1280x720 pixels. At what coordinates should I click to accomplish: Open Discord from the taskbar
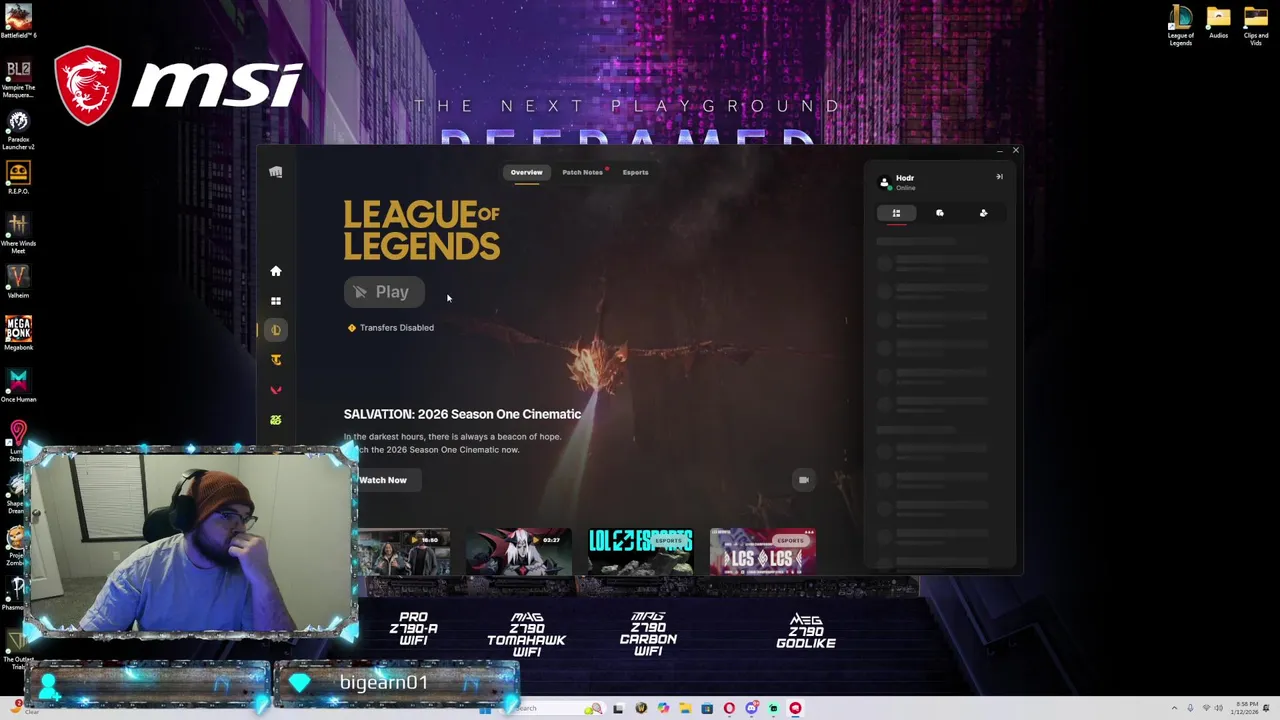click(x=751, y=708)
